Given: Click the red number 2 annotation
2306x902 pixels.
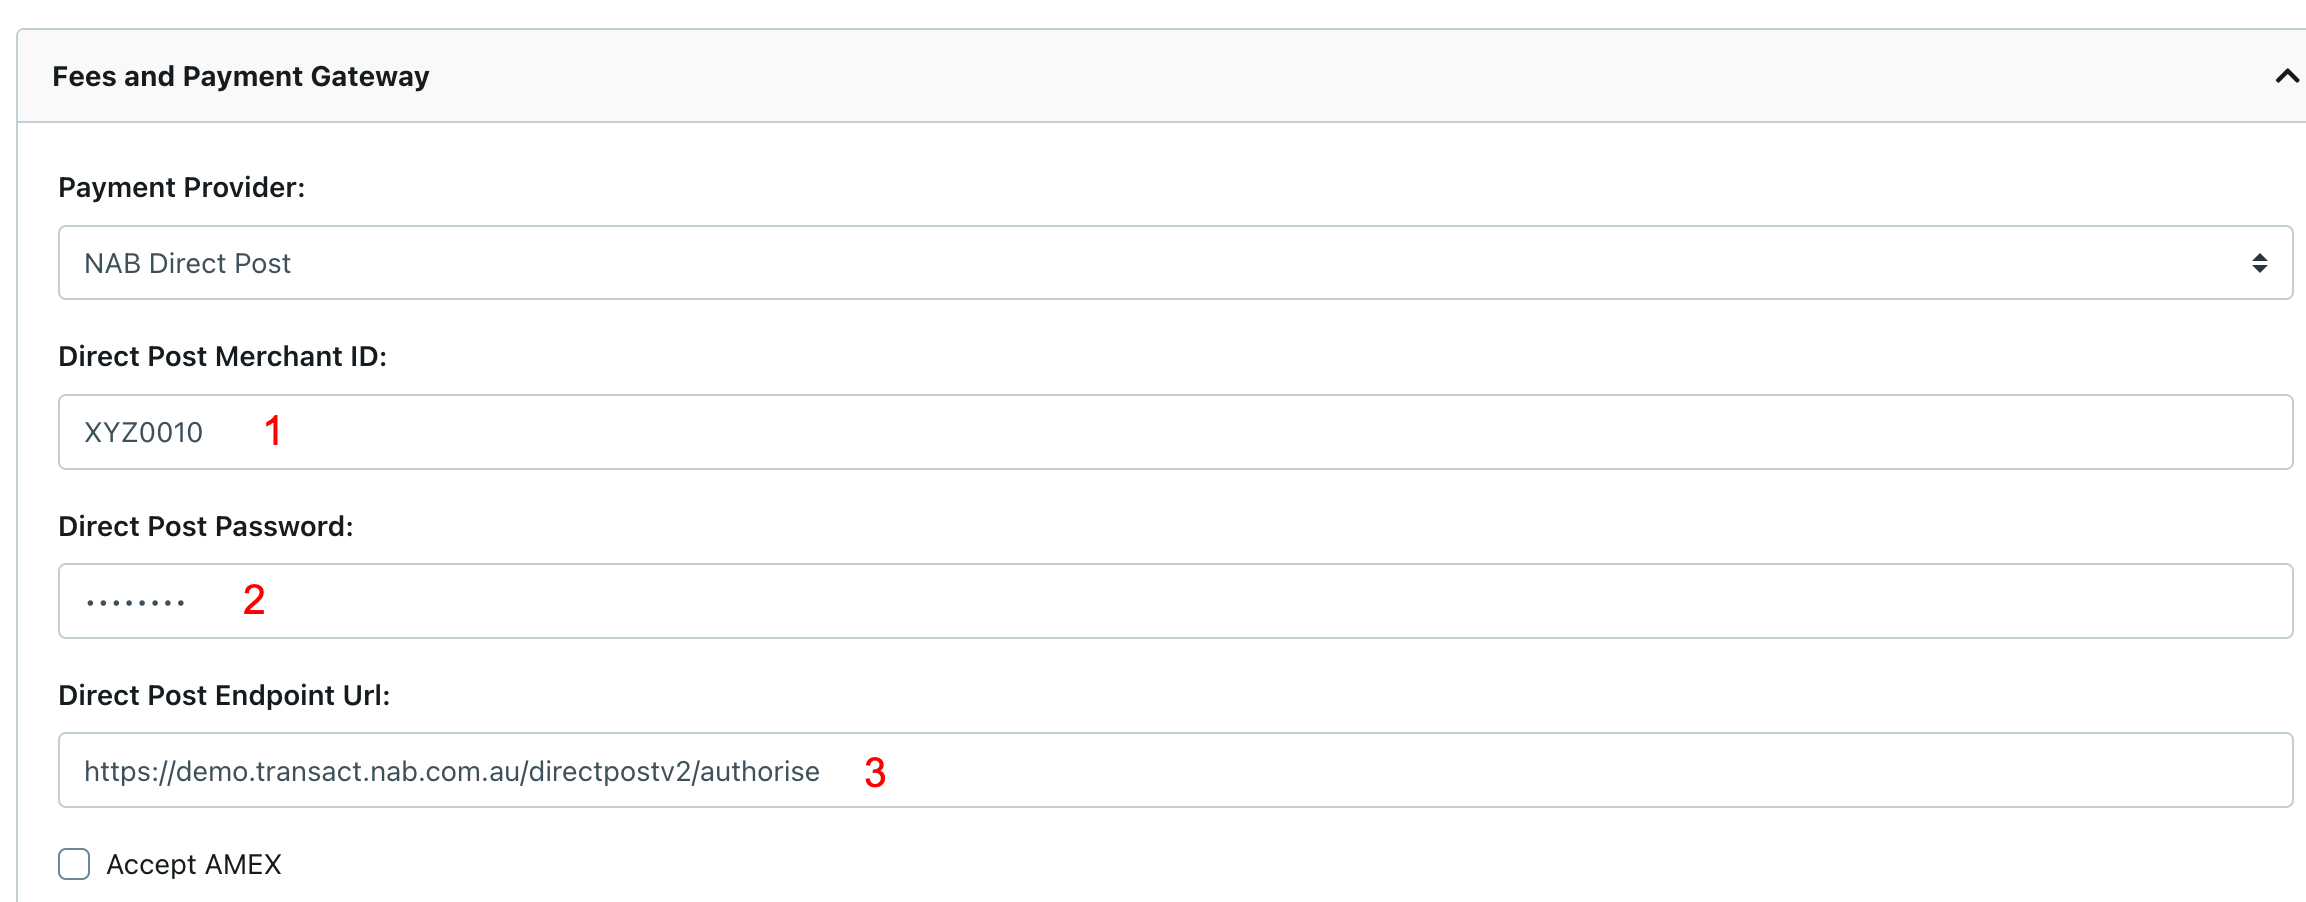Looking at the screenshot, I should [254, 600].
